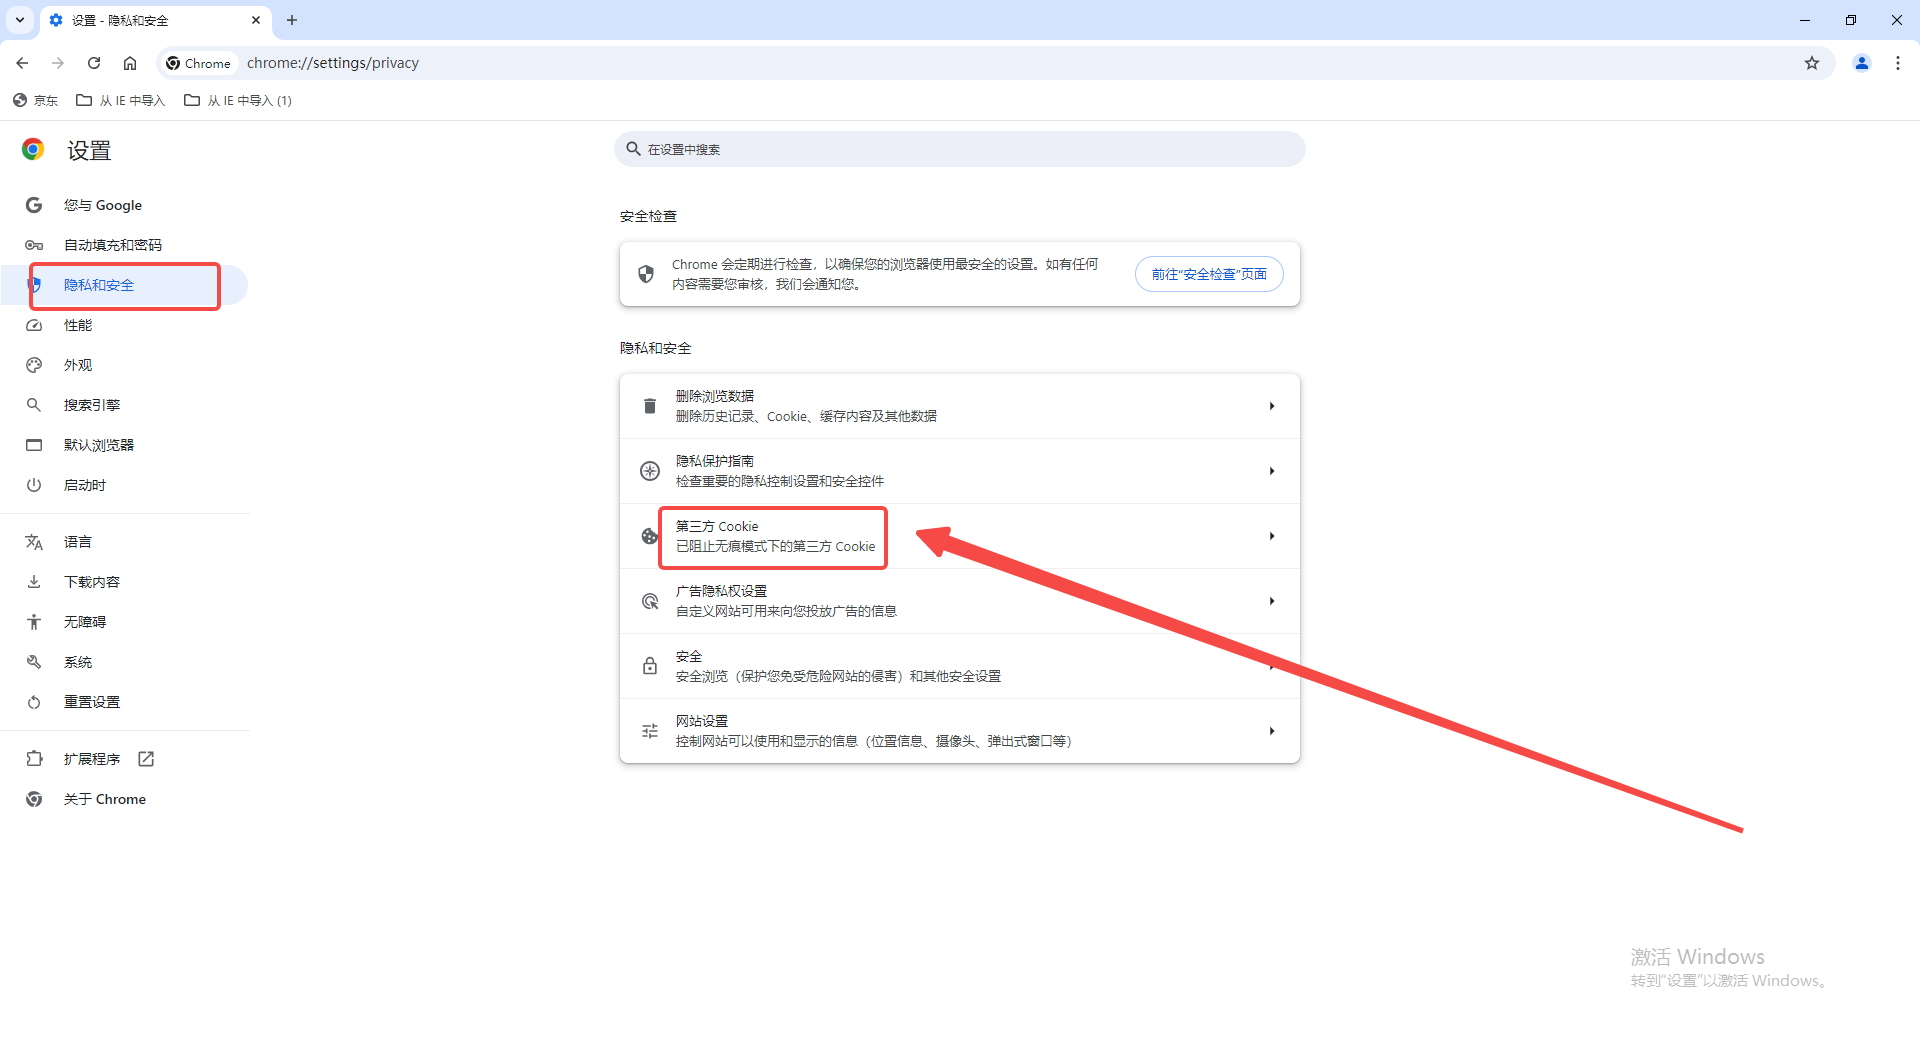Click the ad privacy icon for 广告隐私权设置
The height and width of the screenshot is (1040, 1920).
pos(650,601)
